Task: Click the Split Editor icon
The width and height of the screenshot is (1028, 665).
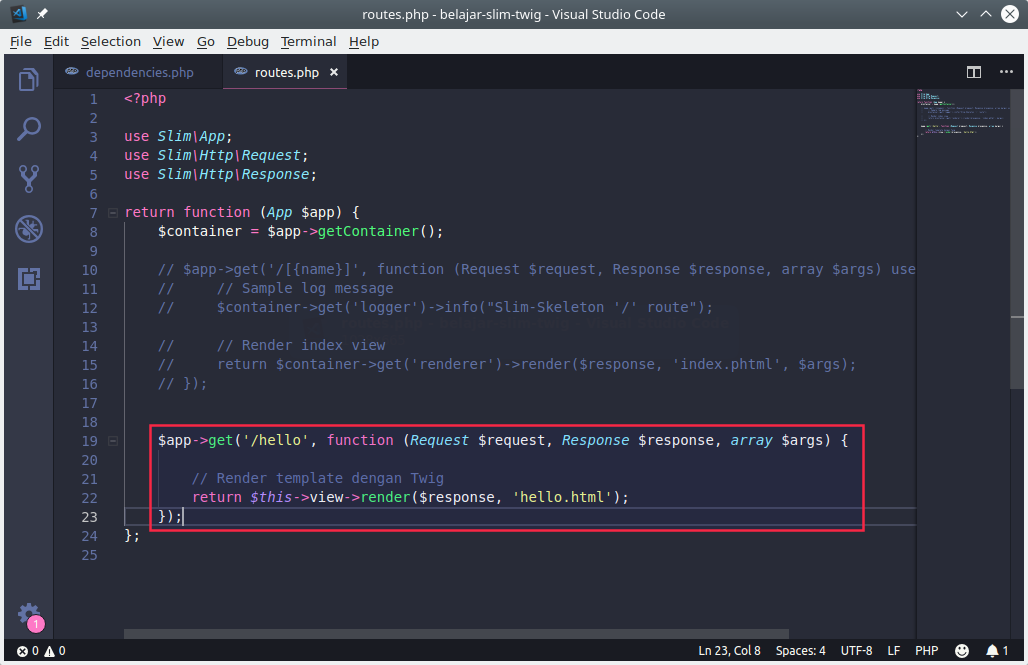Action: coord(973,72)
